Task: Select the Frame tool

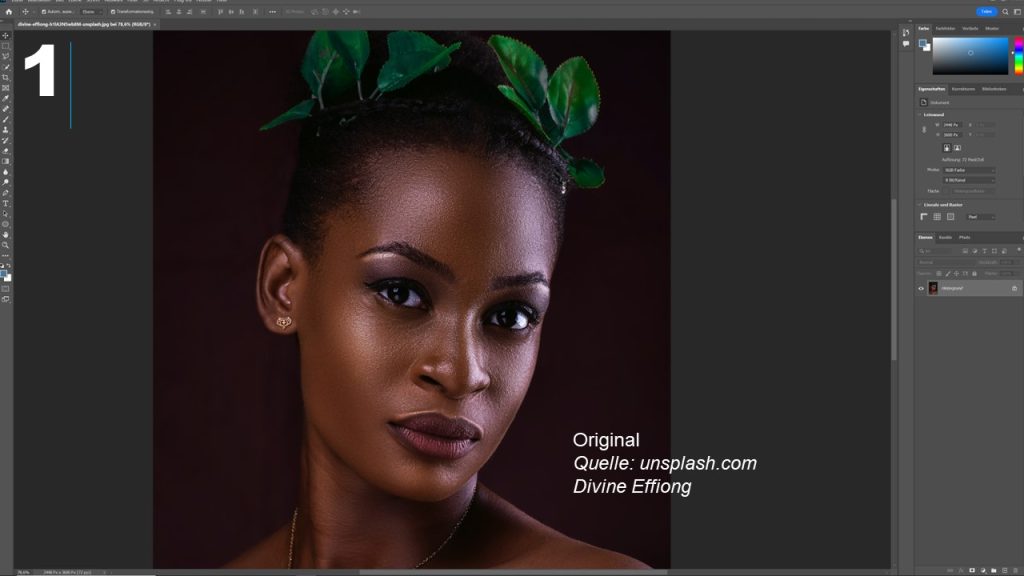Action: click(x=6, y=88)
